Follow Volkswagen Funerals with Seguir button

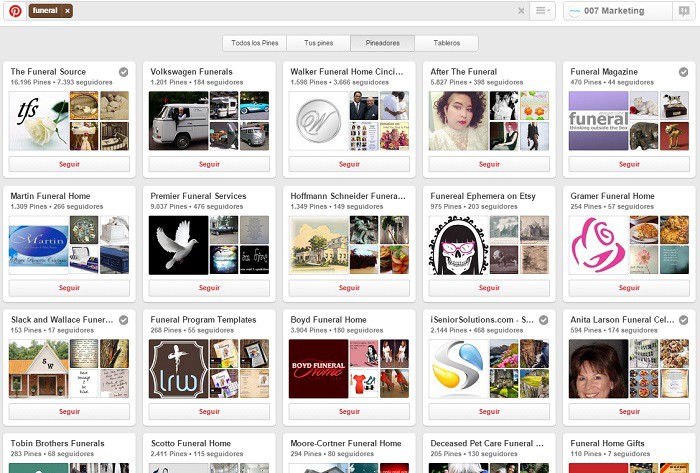[209, 164]
